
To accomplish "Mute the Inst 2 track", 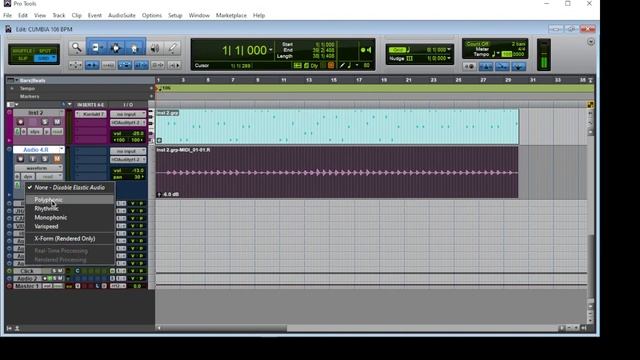I will click(57, 122).
